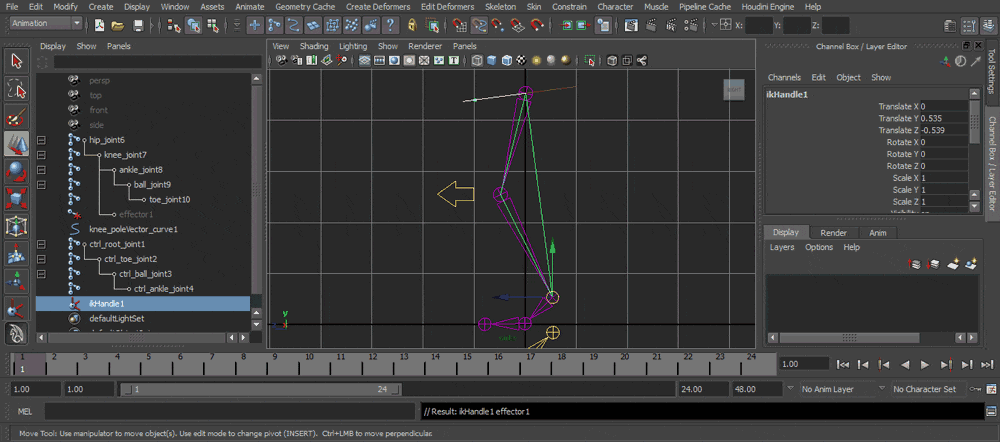
Task: Step forward one key
Action: tap(946, 364)
